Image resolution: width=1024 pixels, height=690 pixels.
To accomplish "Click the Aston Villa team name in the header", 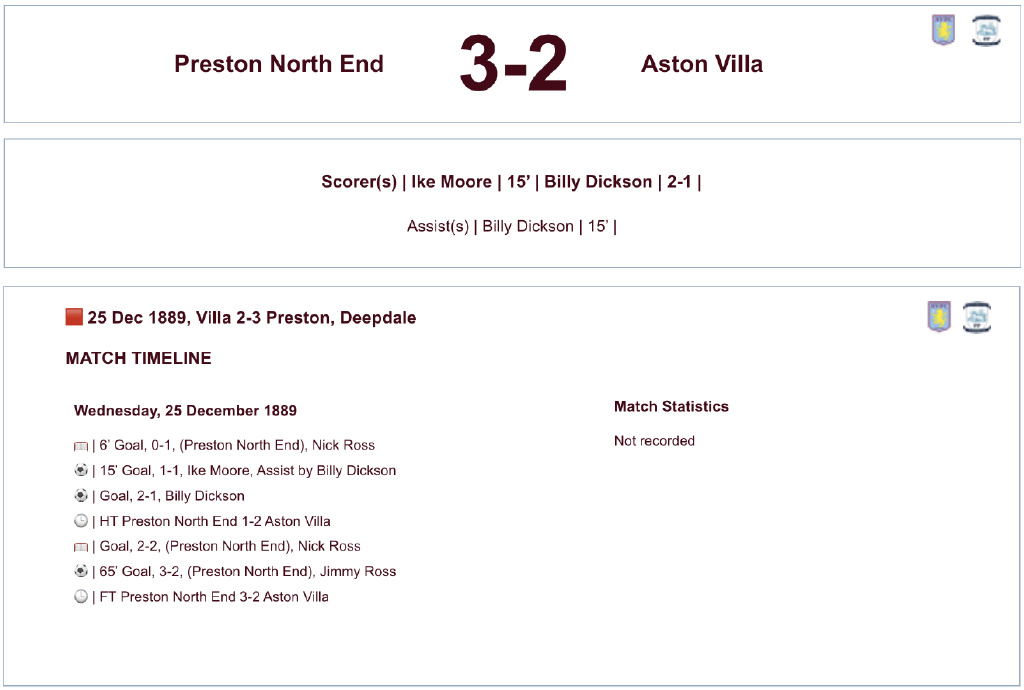I will [x=702, y=64].
